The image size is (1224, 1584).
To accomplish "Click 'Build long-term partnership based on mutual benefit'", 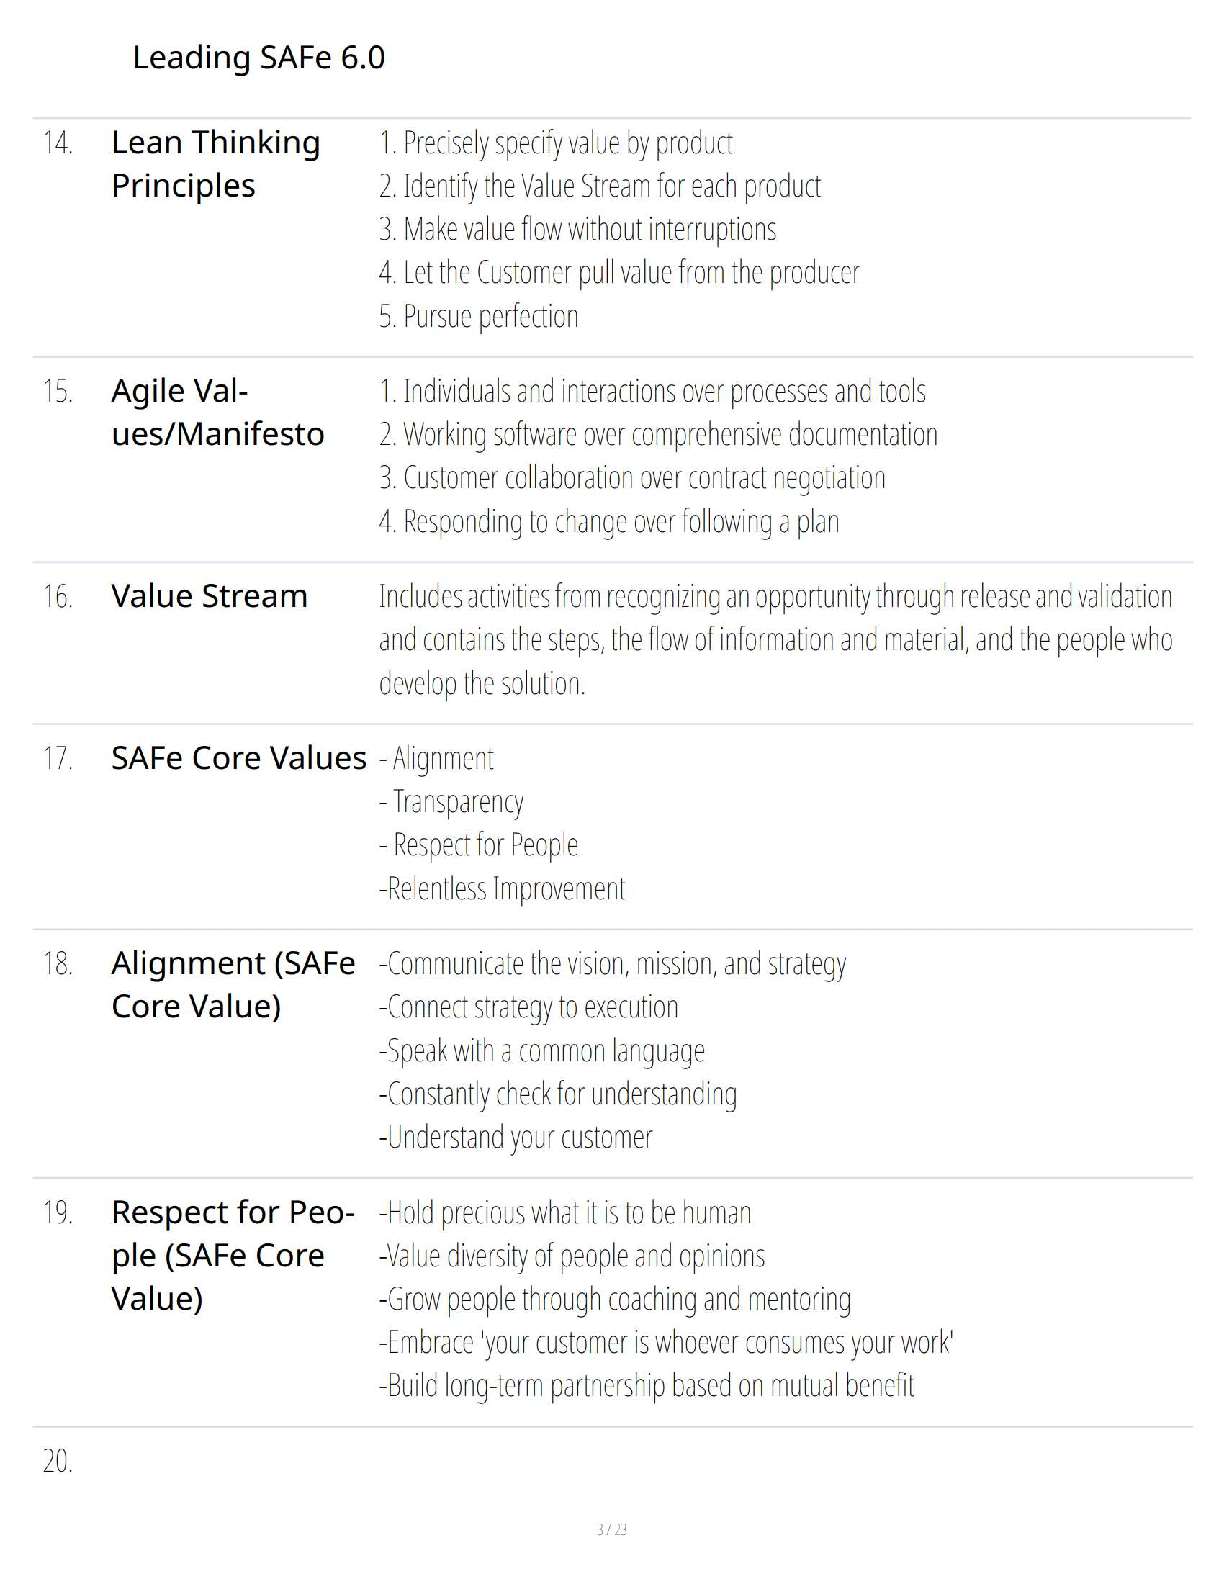I will tap(646, 1386).
